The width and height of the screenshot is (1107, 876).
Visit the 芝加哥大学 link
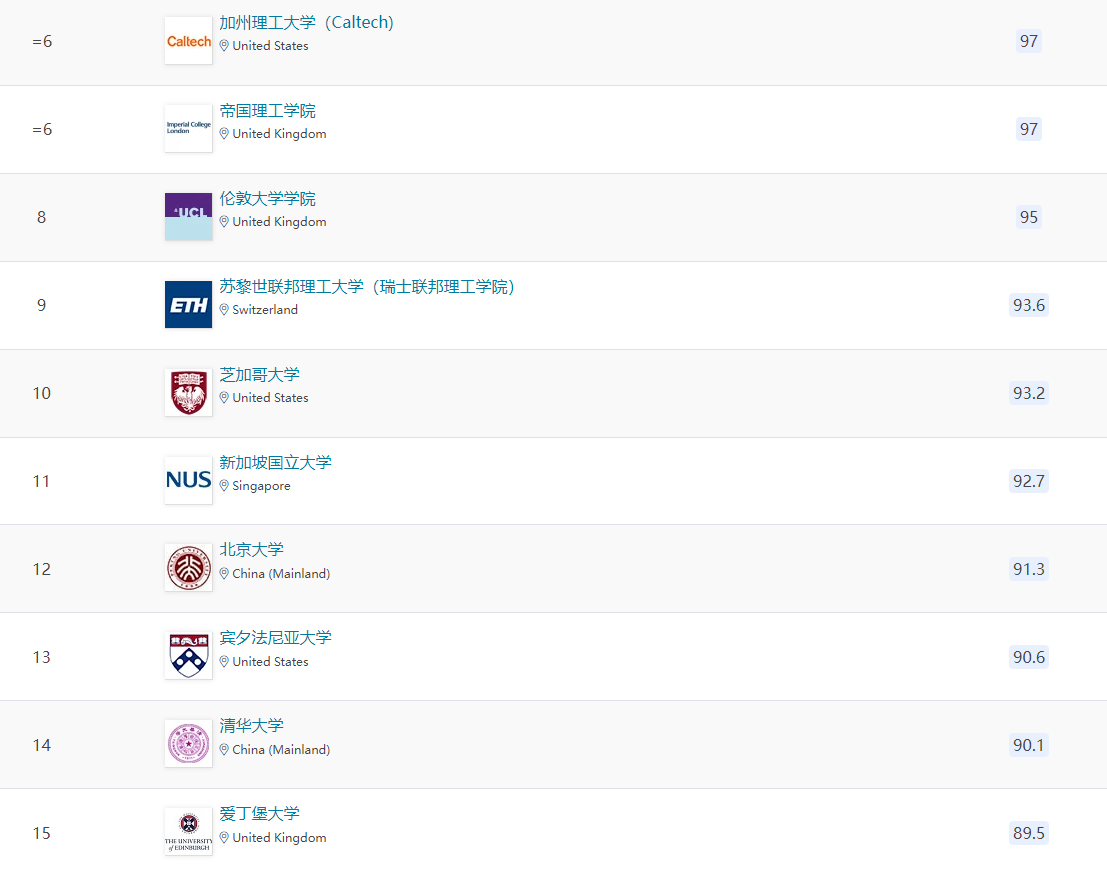(x=259, y=375)
